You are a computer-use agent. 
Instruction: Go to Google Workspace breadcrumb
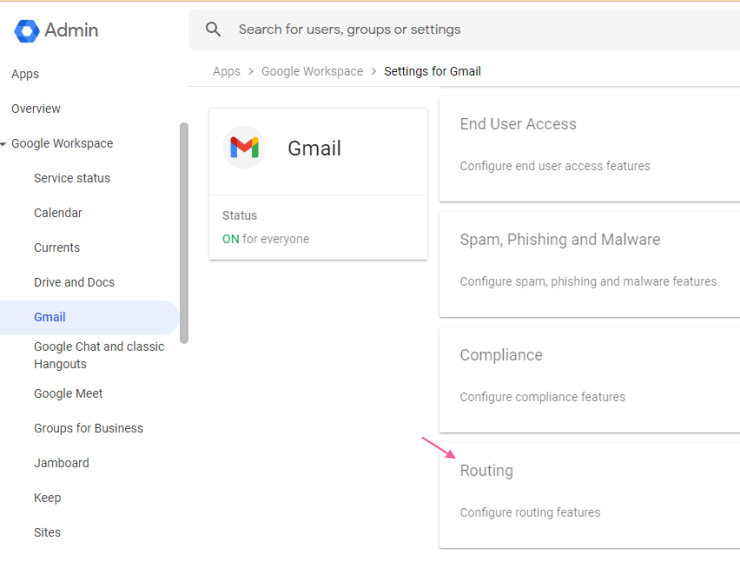click(x=312, y=71)
